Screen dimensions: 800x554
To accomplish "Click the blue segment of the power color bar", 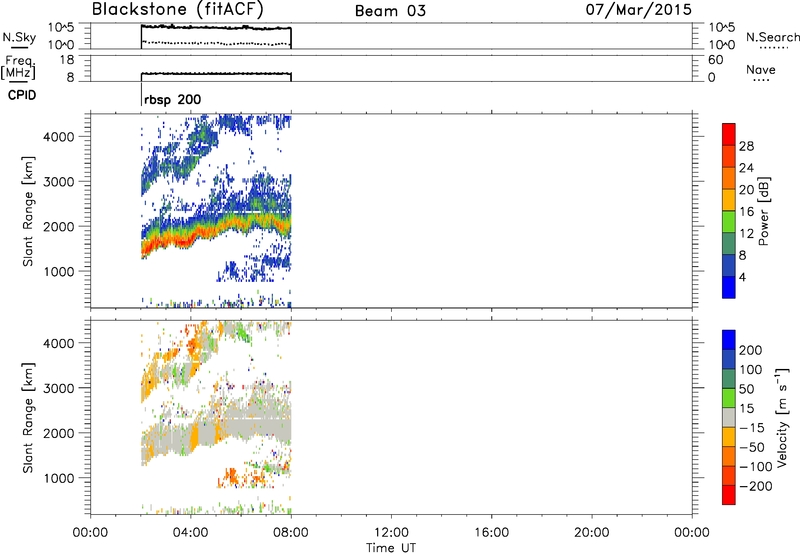I will (729, 287).
